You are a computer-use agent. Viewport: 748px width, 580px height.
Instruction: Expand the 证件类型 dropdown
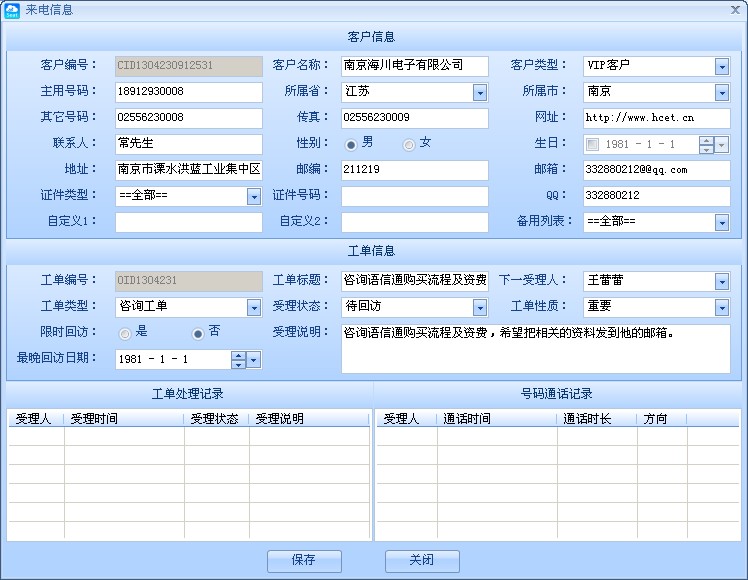click(254, 196)
